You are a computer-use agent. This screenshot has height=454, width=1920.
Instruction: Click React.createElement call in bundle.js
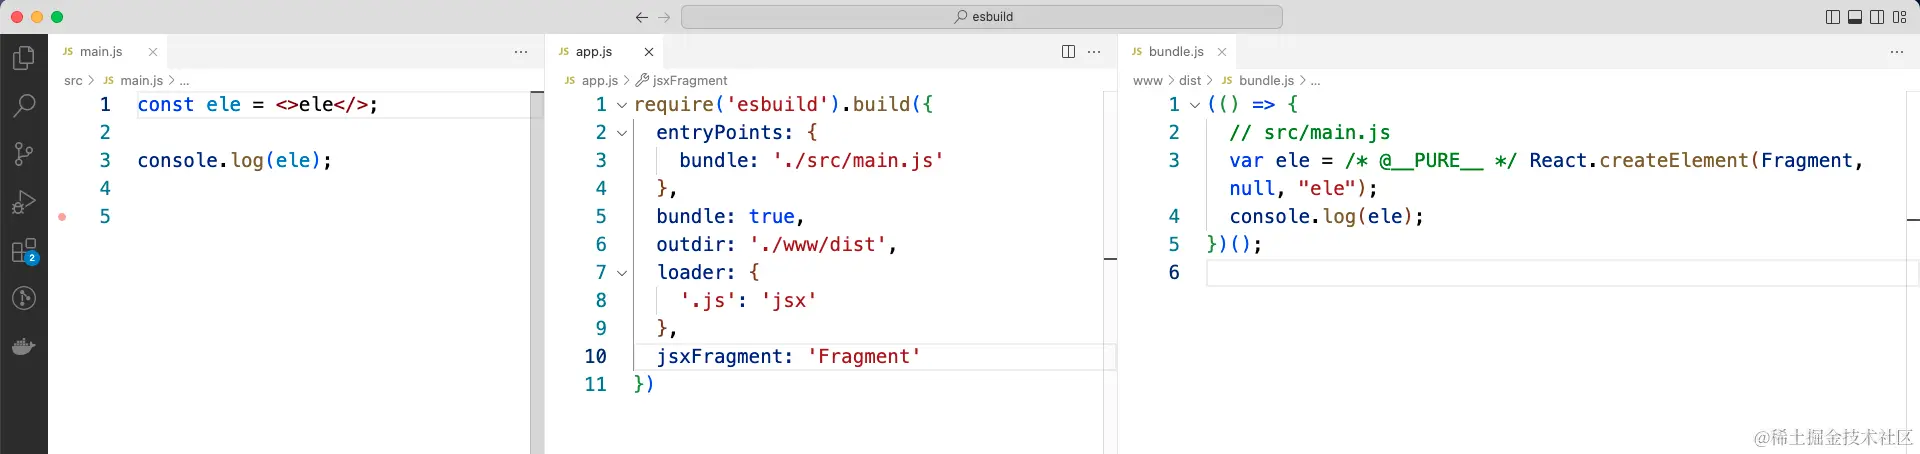point(1638,160)
